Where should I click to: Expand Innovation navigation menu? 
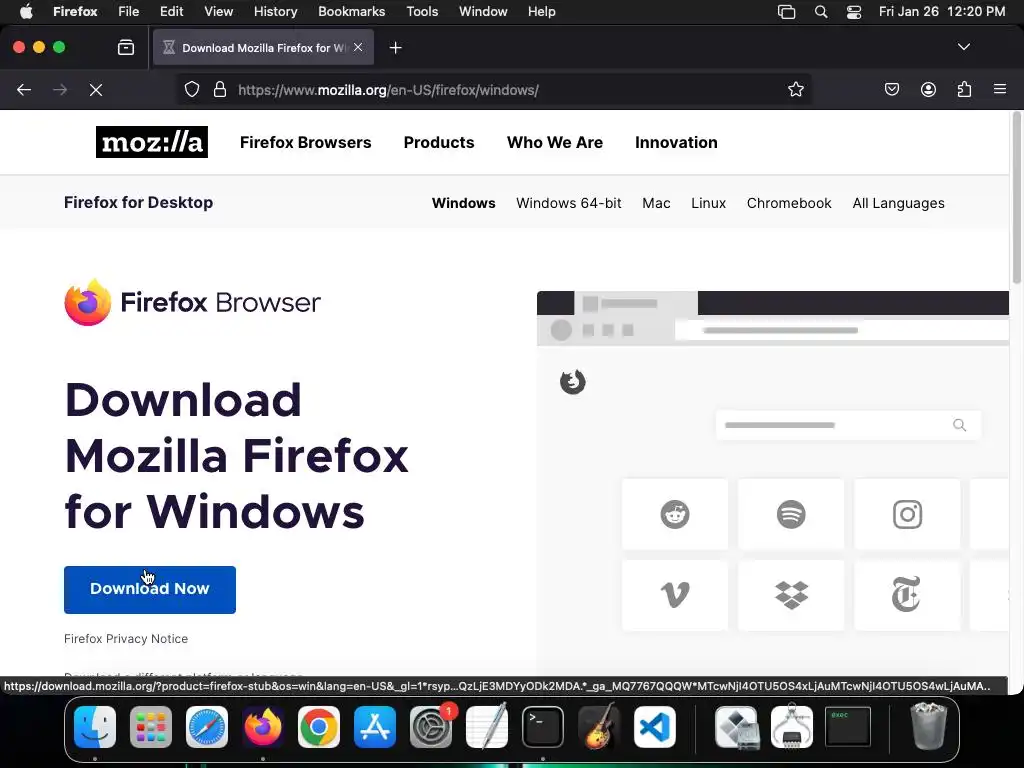(676, 142)
